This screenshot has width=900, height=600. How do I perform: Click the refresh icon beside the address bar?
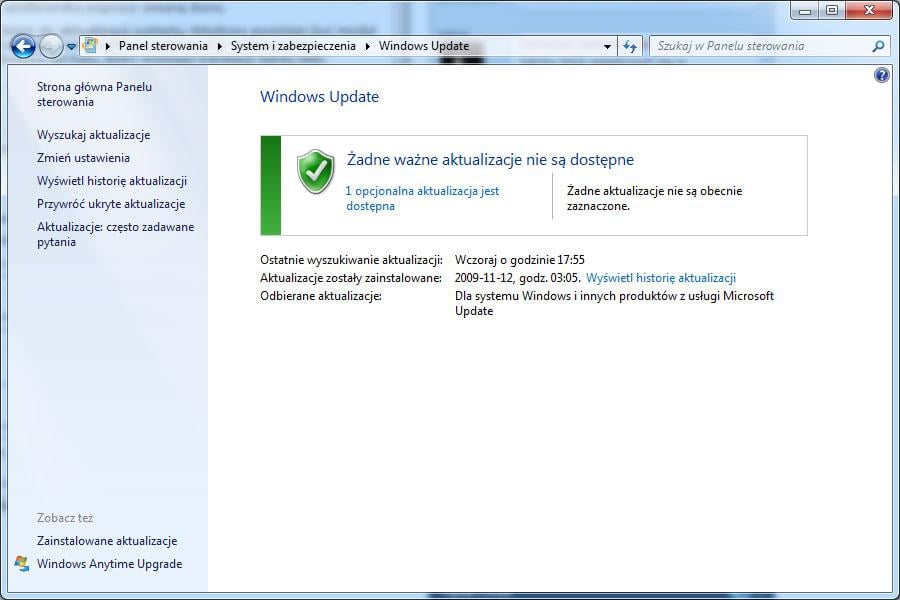tap(629, 46)
